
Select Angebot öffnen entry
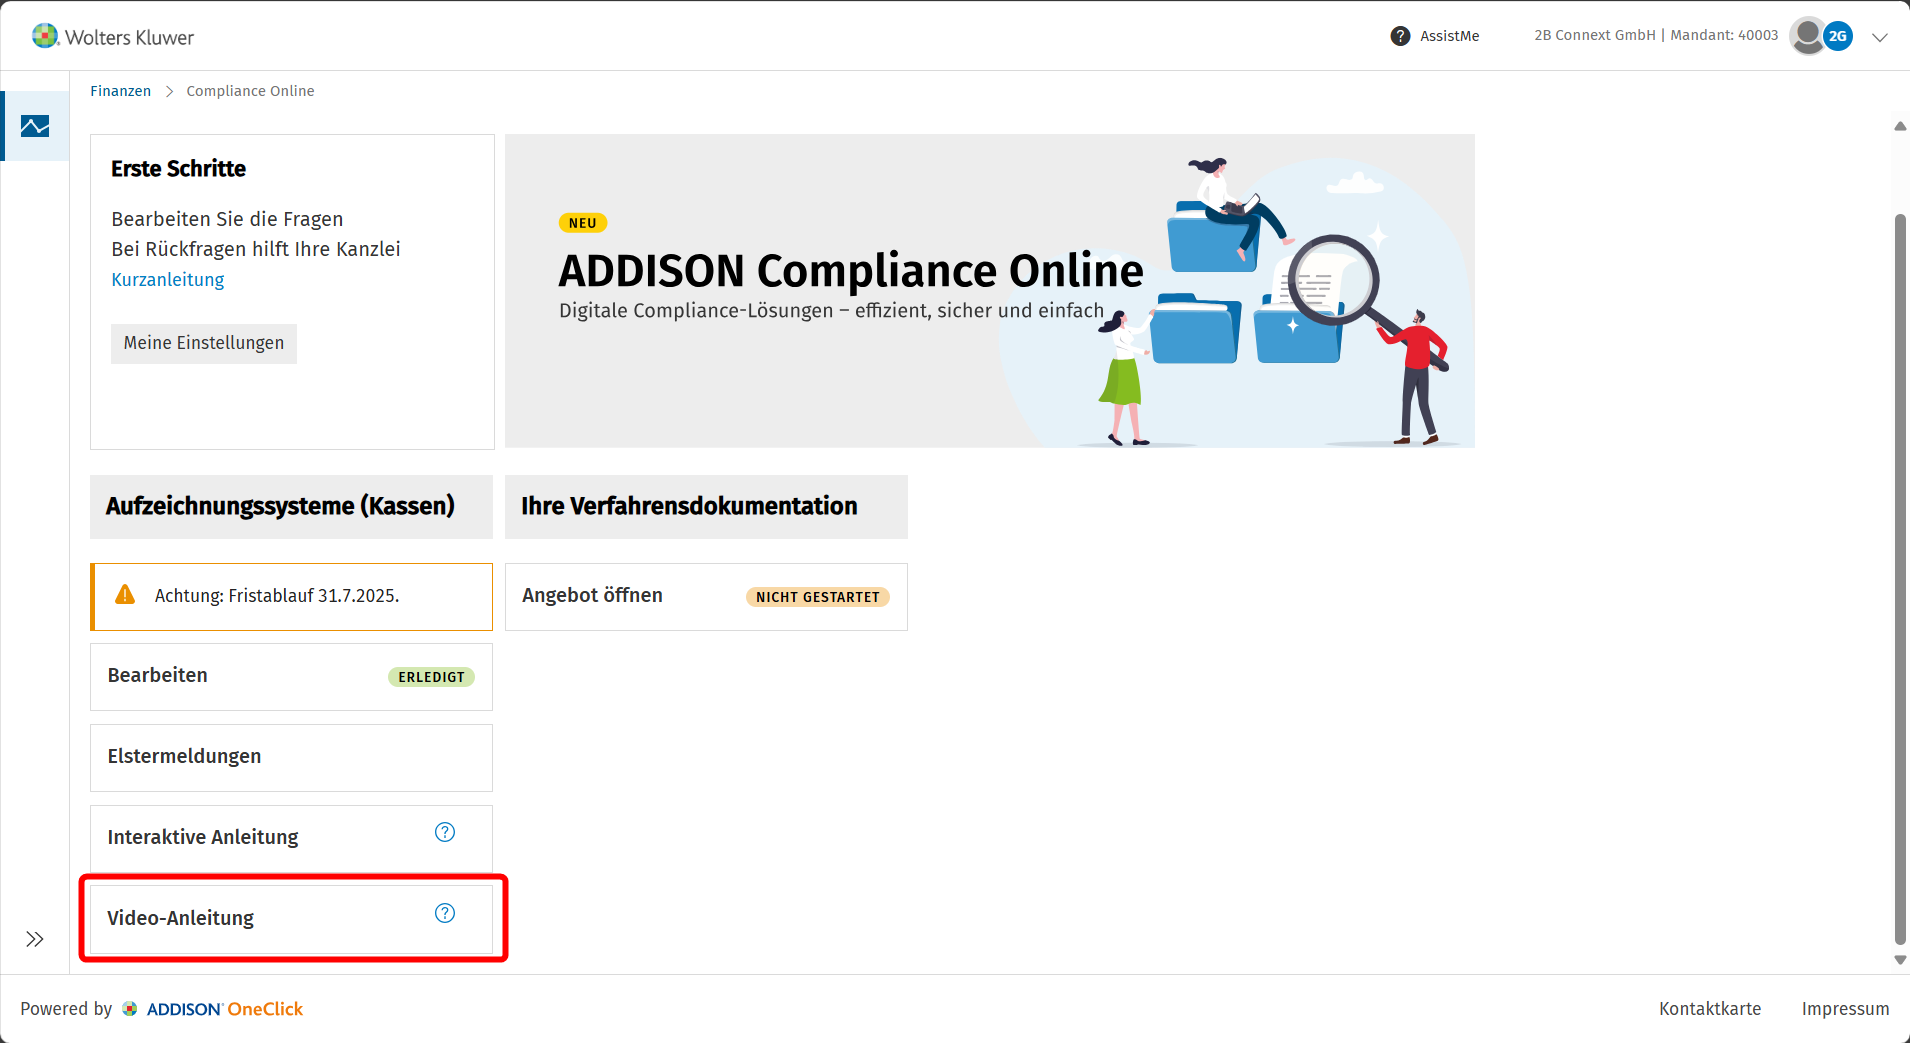click(x=706, y=597)
